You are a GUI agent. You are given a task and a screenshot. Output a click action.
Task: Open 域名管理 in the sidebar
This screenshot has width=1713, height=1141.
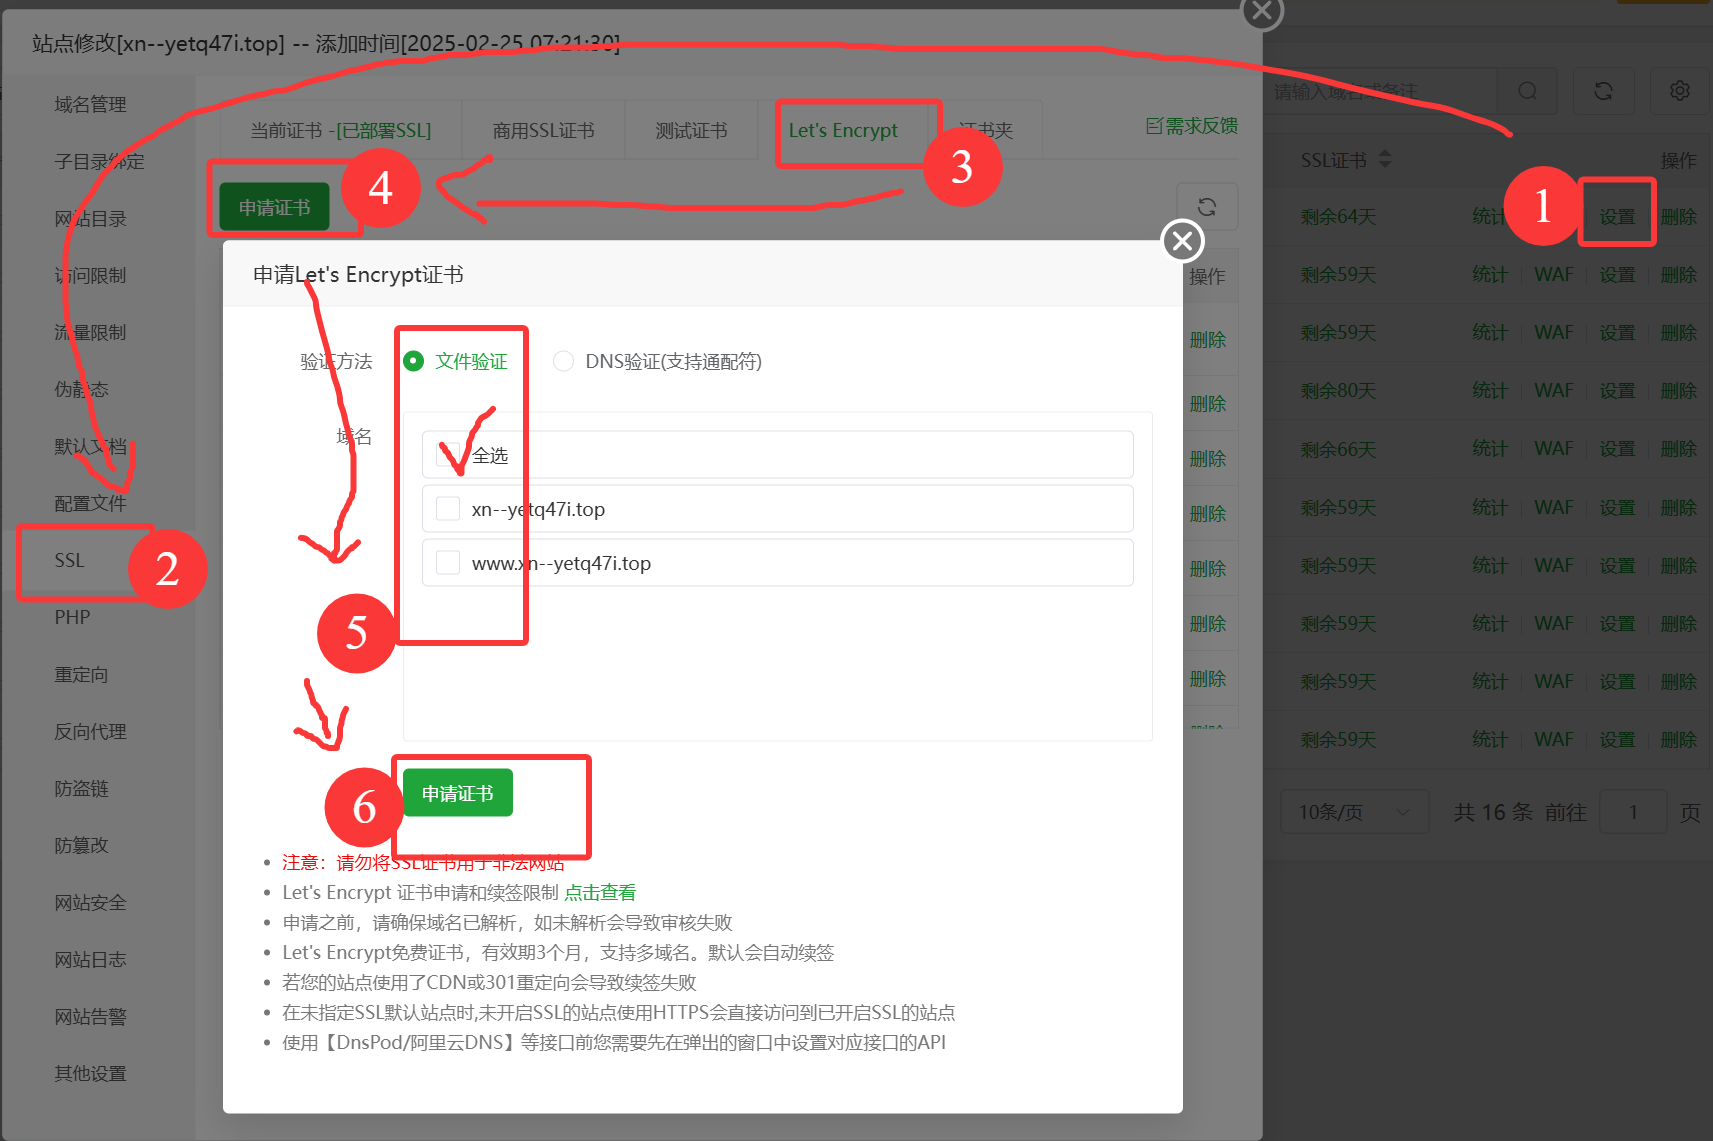[x=90, y=104]
